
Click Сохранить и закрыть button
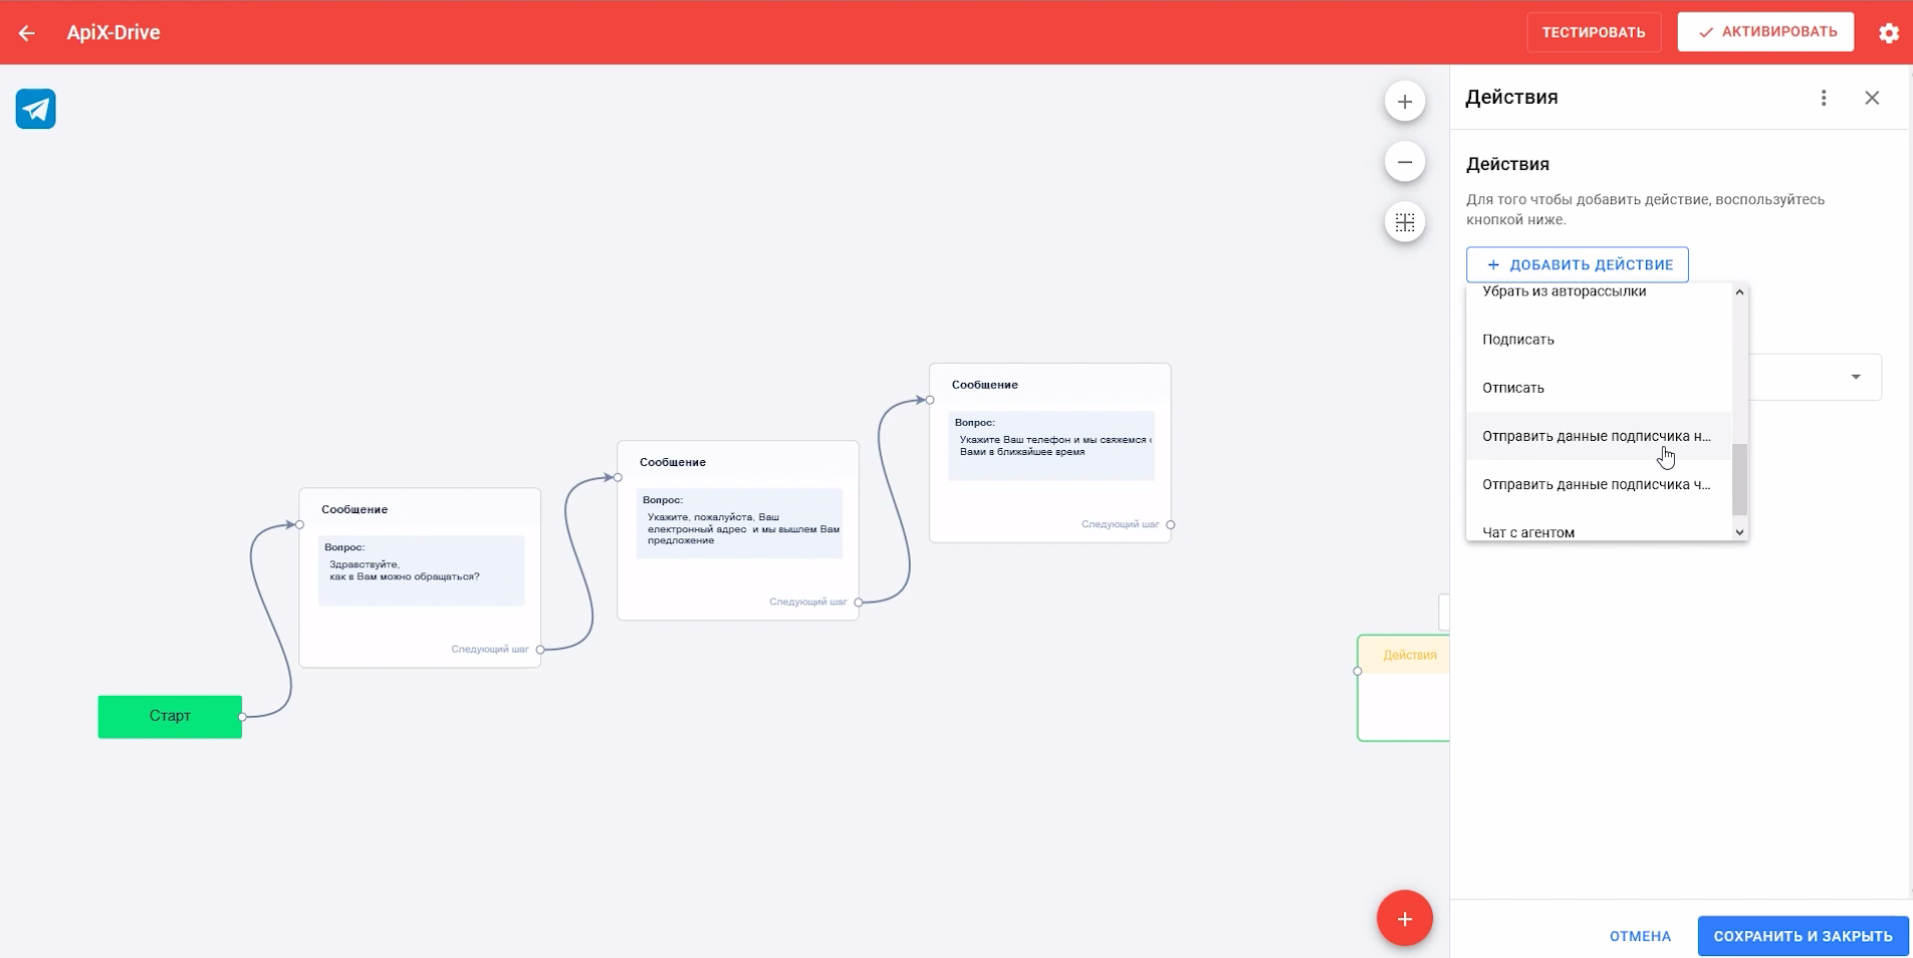[x=1802, y=936]
